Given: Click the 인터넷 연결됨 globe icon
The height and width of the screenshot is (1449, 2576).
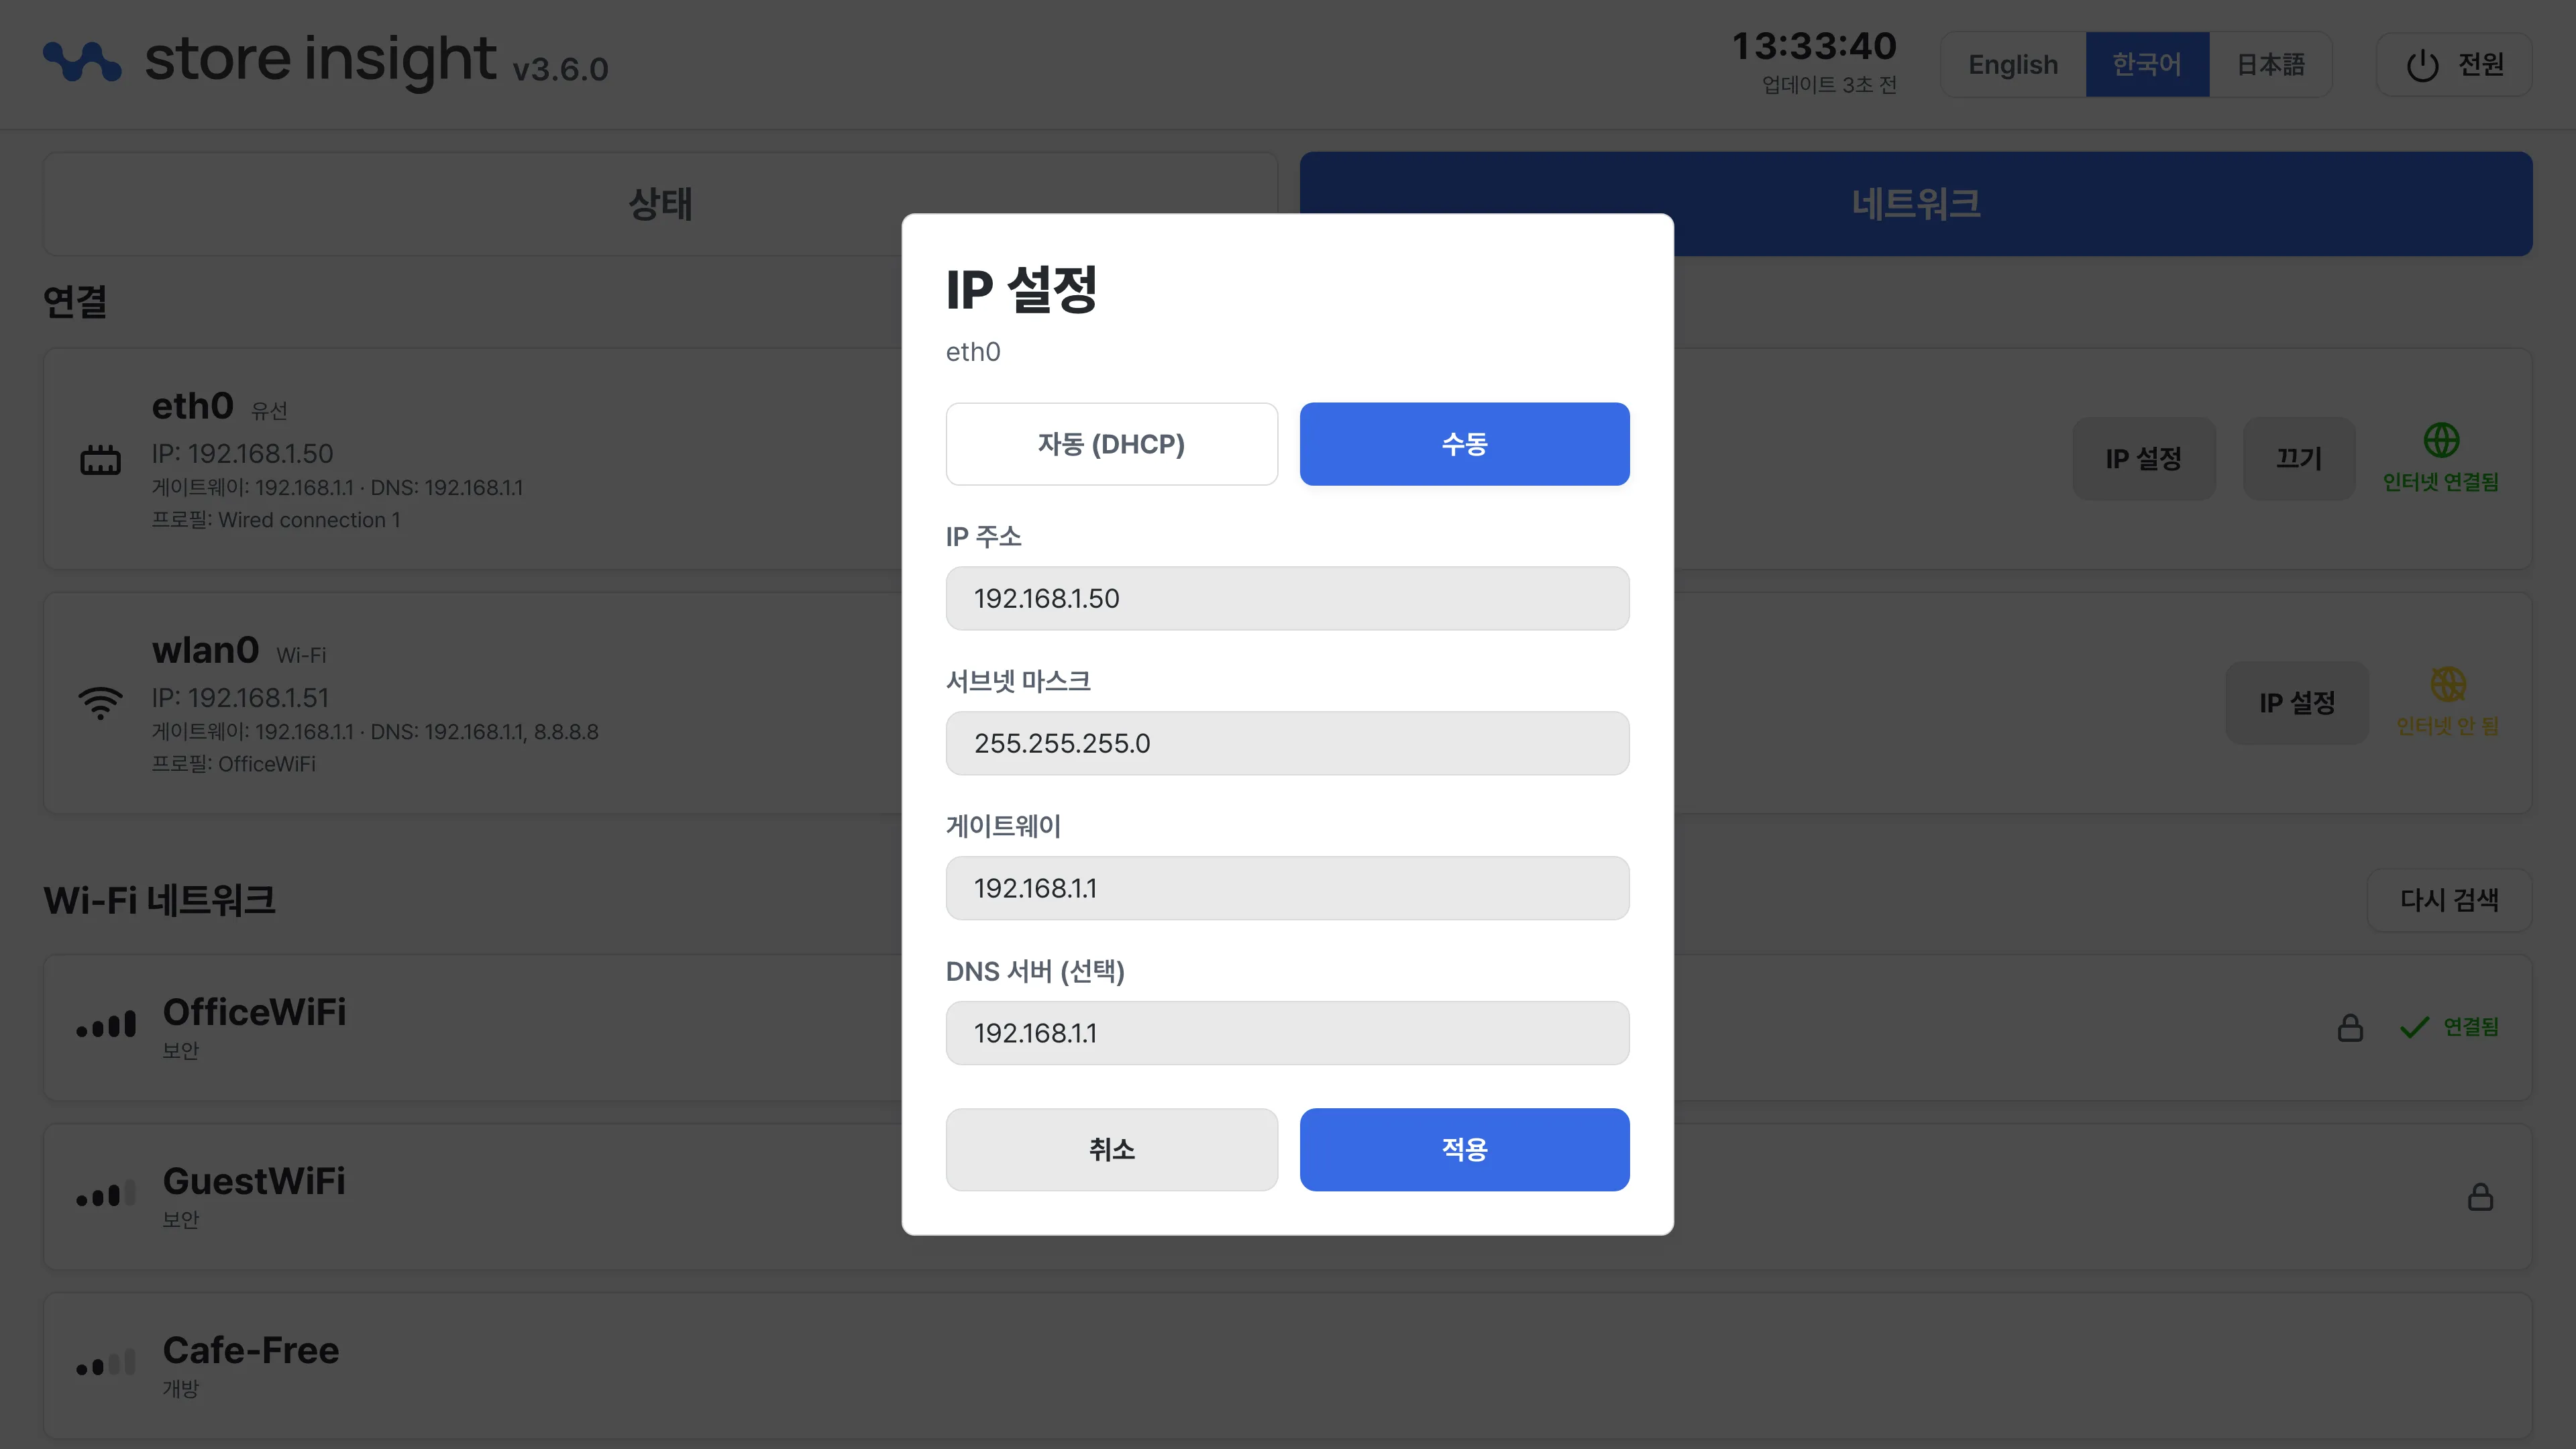Looking at the screenshot, I should click(x=2441, y=440).
